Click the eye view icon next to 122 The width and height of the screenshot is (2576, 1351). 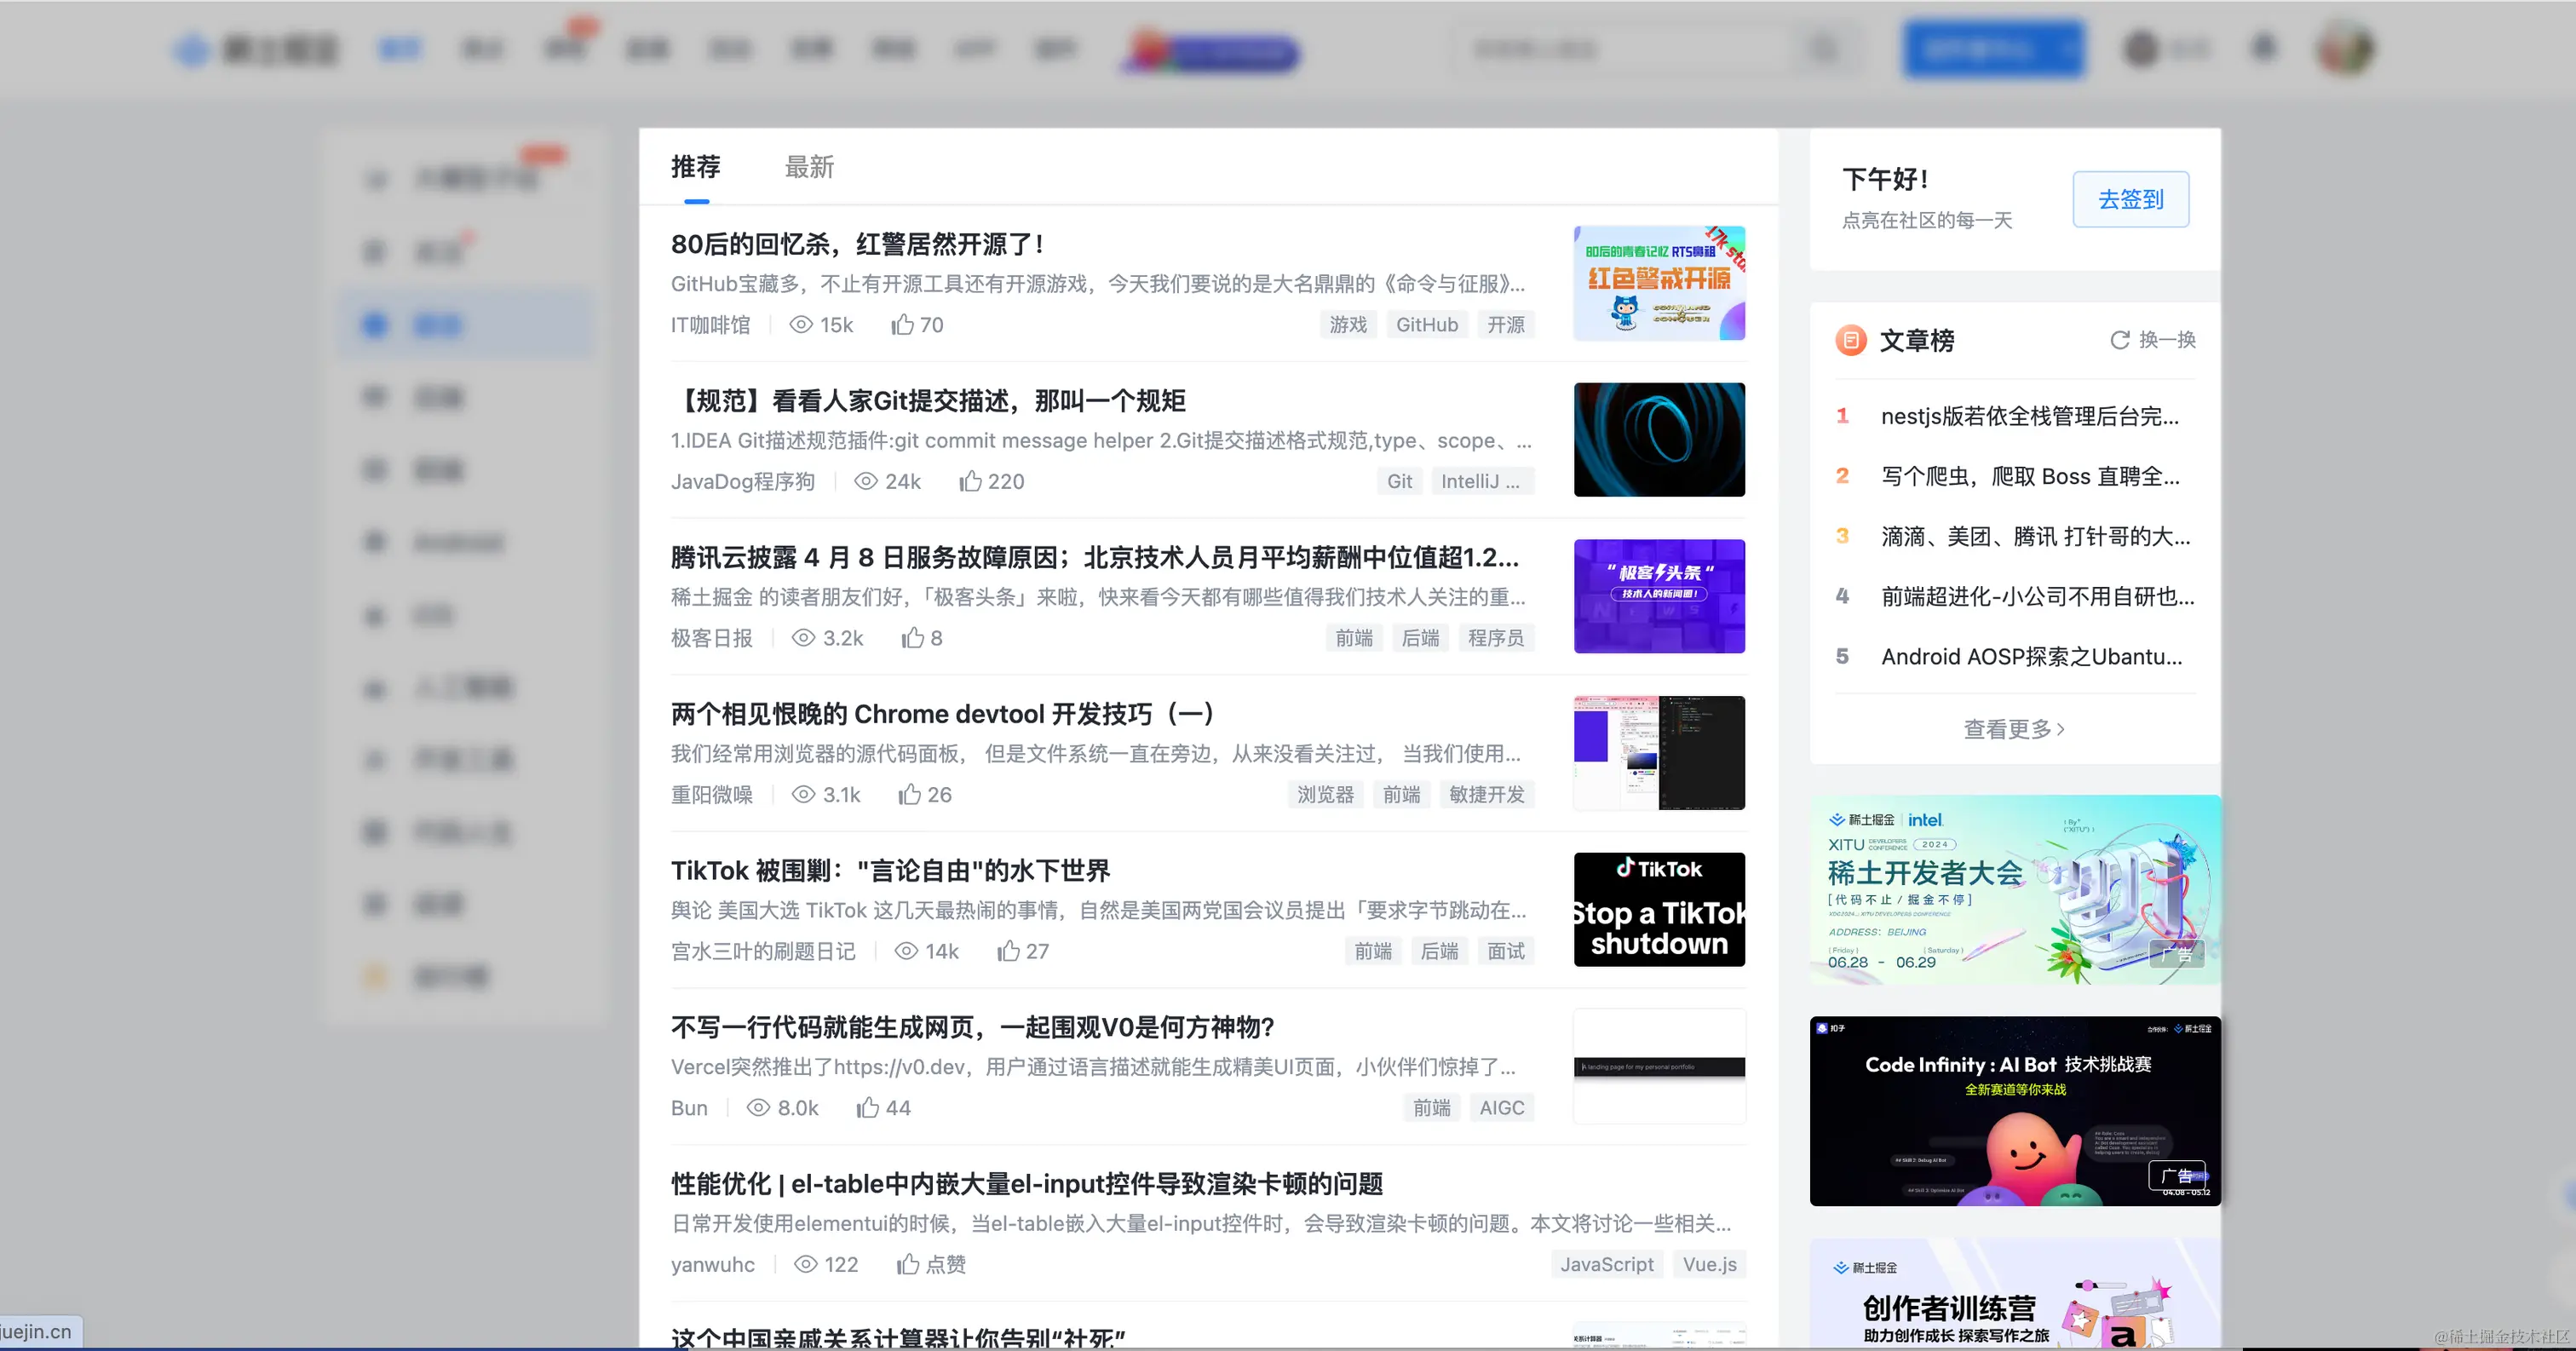pyautogui.click(x=805, y=1263)
